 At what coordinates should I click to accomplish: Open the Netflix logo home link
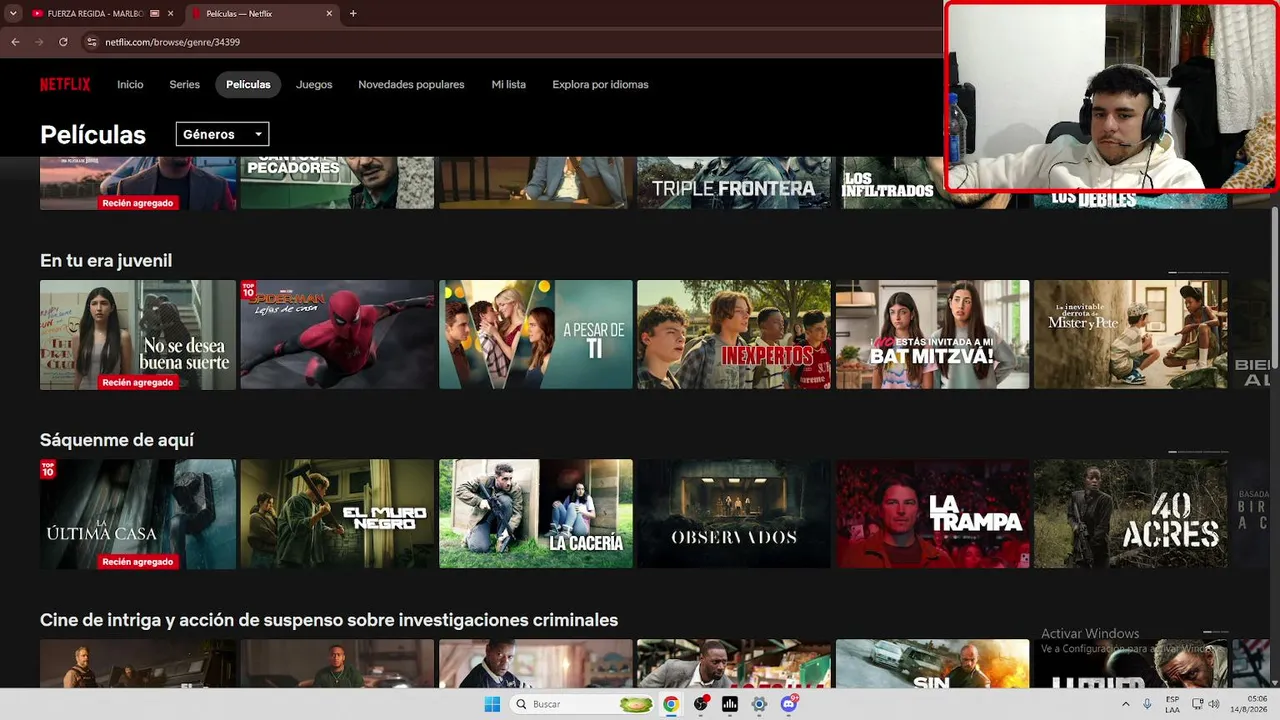point(65,85)
